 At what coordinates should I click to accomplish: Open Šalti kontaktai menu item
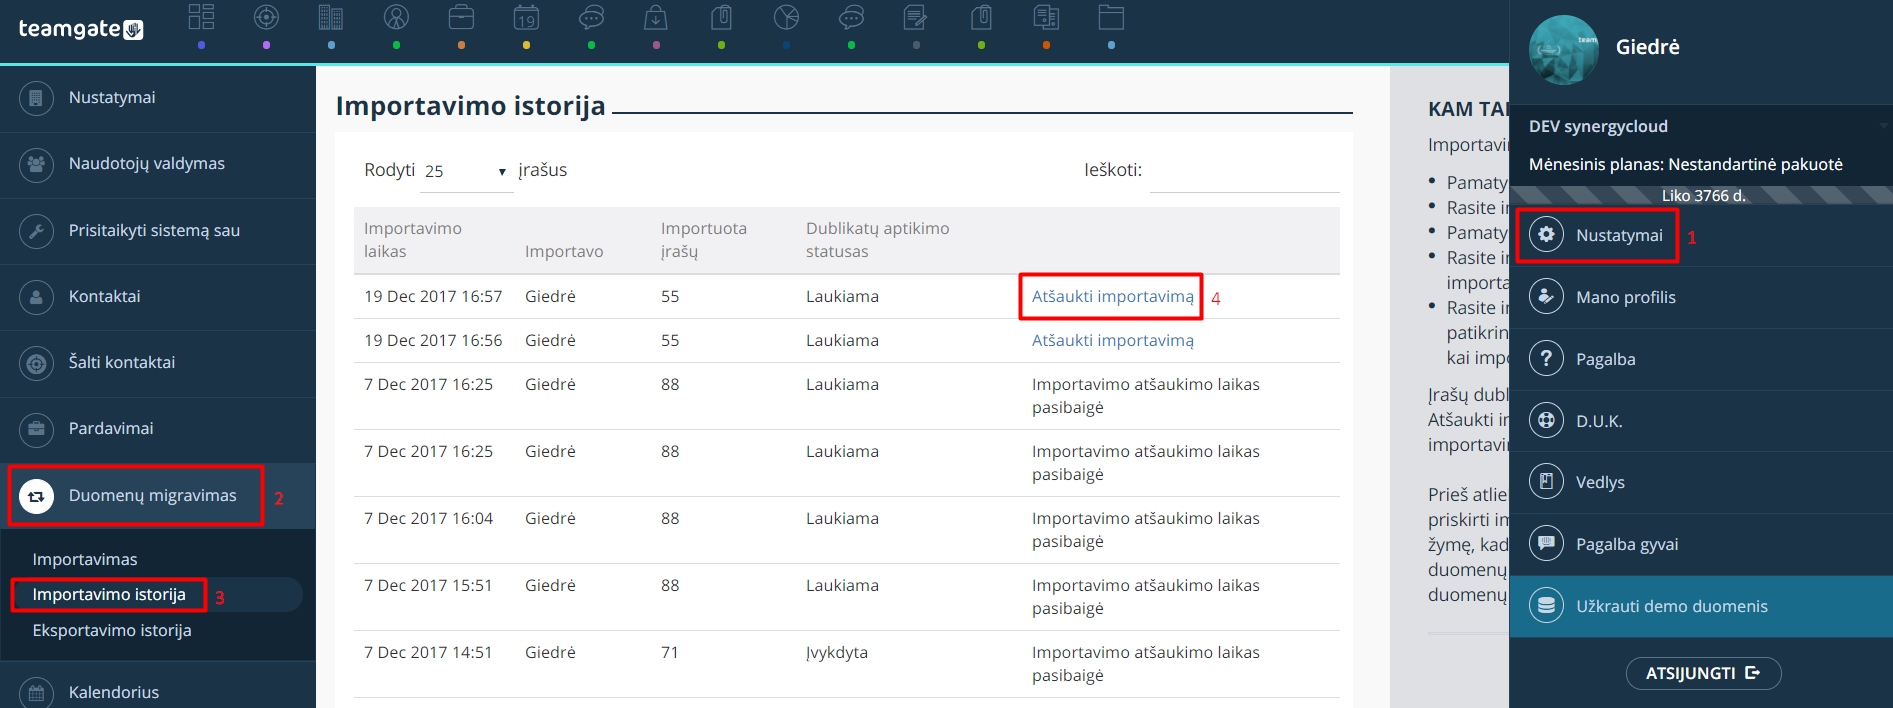pyautogui.click(x=158, y=363)
